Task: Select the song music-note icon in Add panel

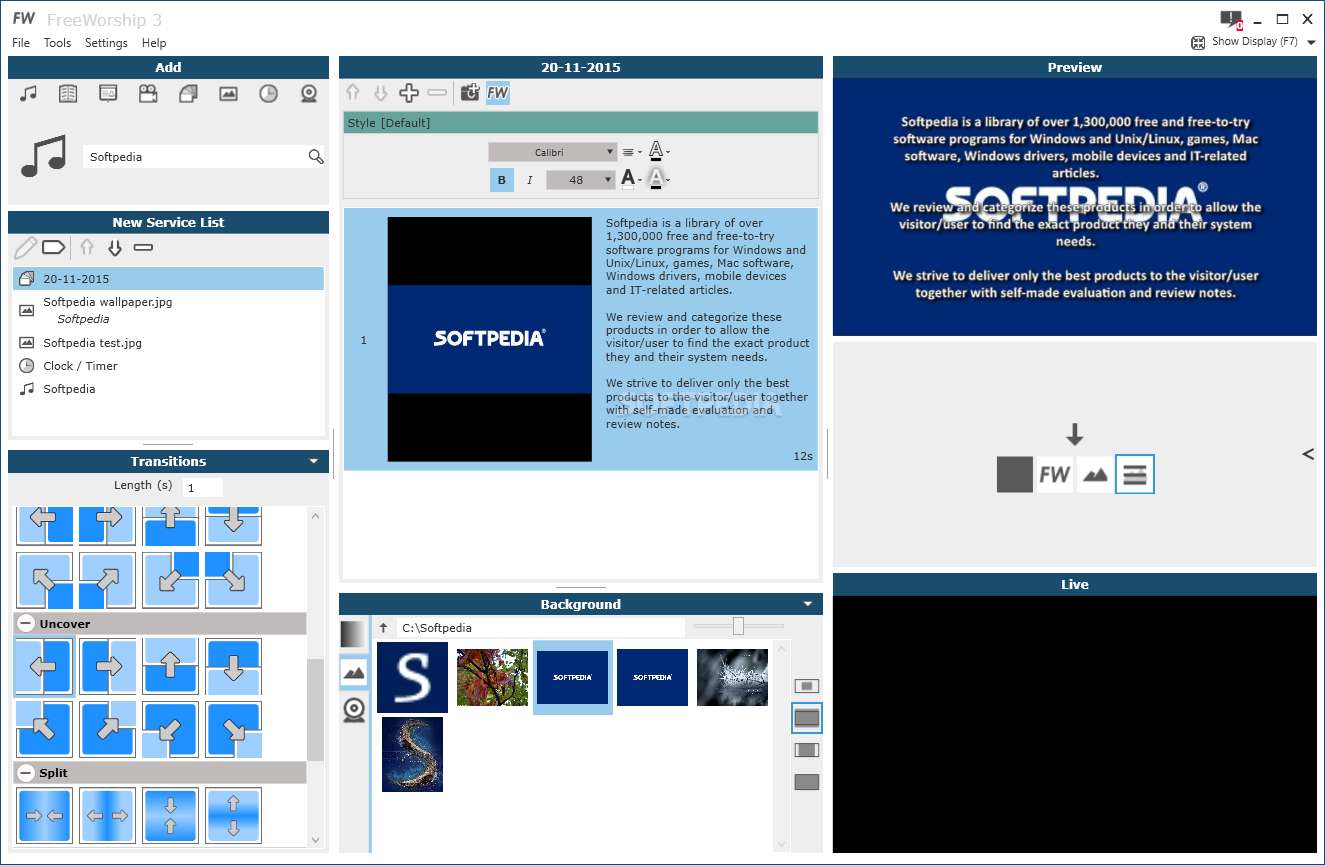Action: point(28,93)
